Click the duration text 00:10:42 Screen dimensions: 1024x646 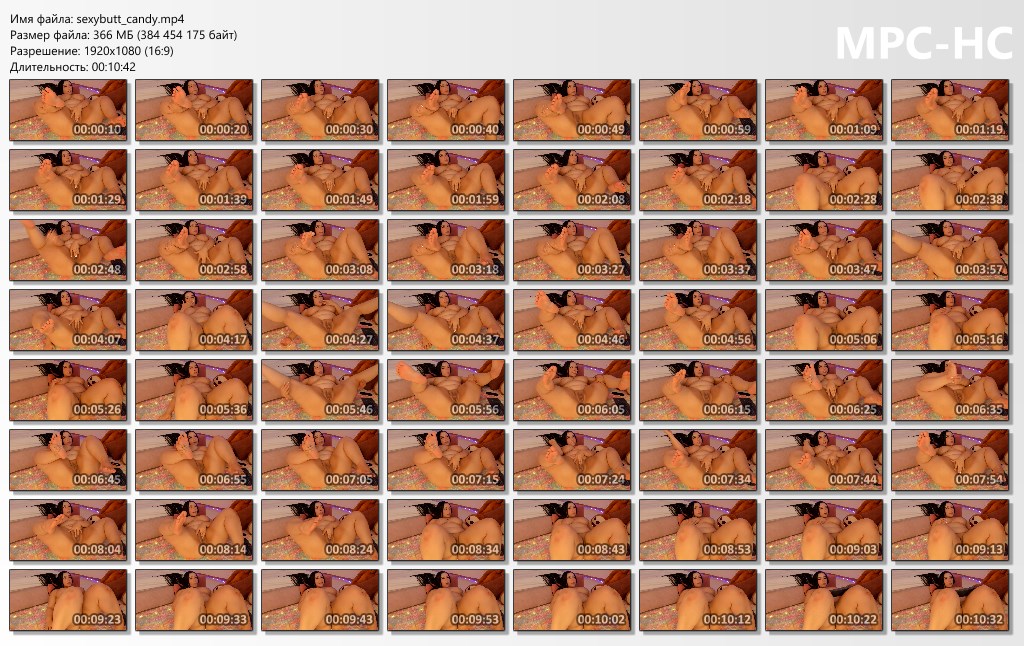pos(114,67)
